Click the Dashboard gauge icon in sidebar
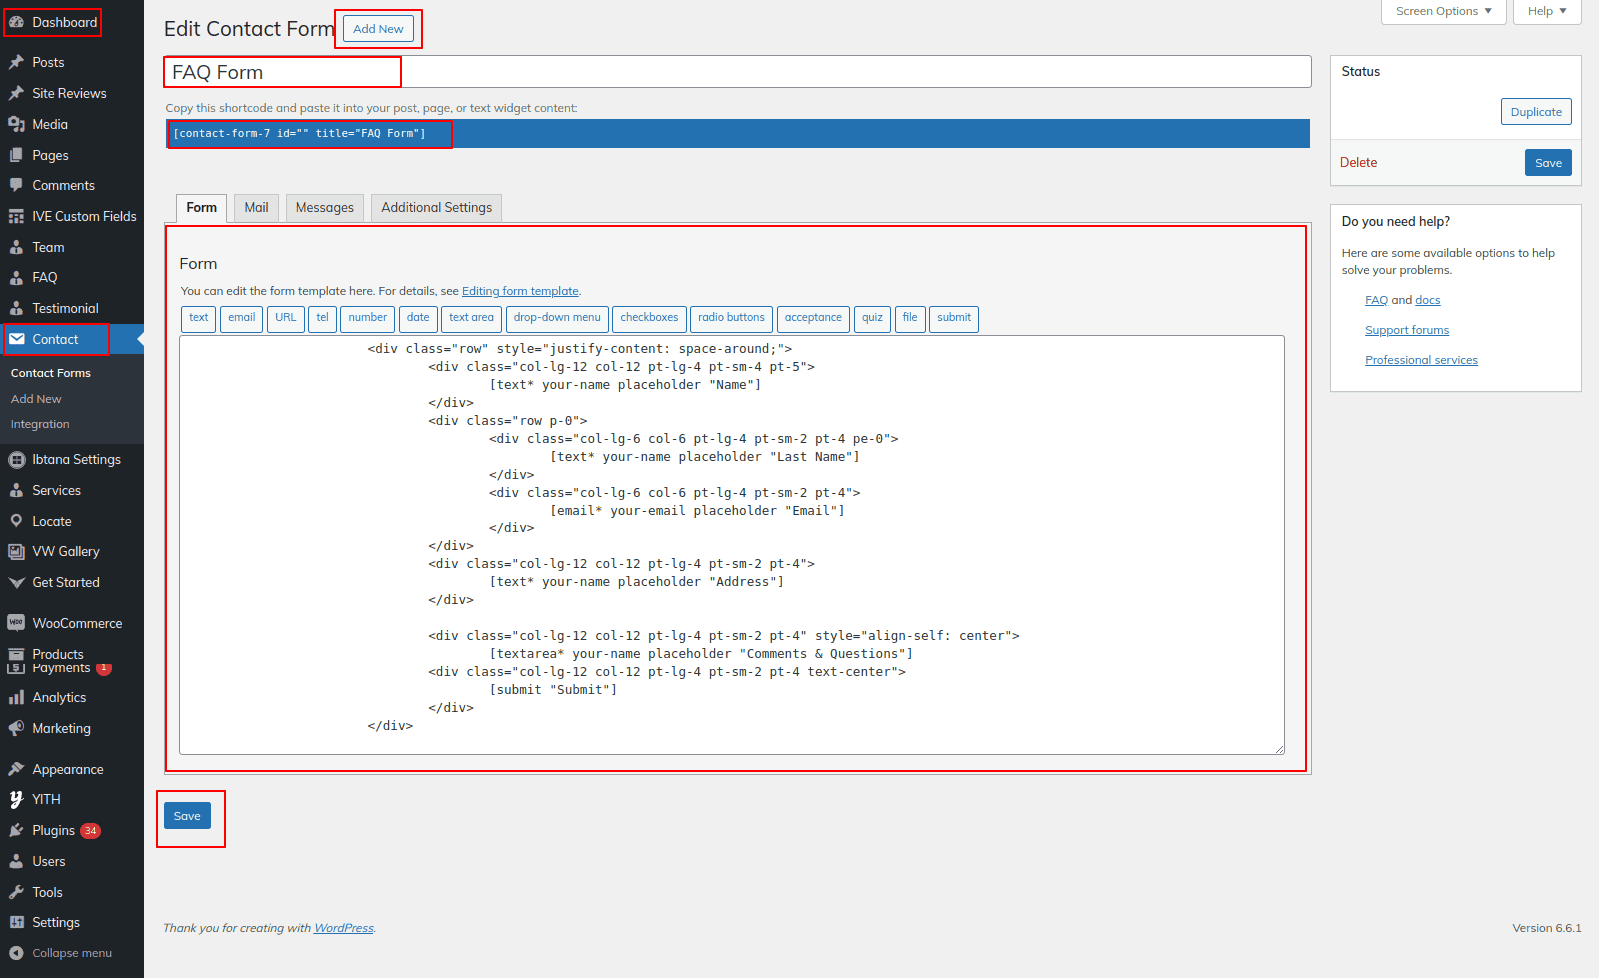This screenshot has height=978, width=1599. (x=16, y=22)
